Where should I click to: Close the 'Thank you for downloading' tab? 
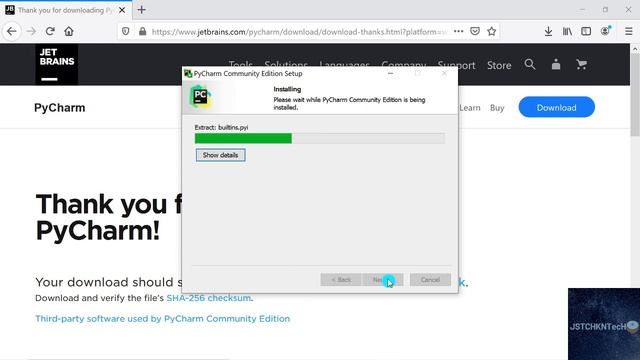pyautogui.click(x=122, y=10)
